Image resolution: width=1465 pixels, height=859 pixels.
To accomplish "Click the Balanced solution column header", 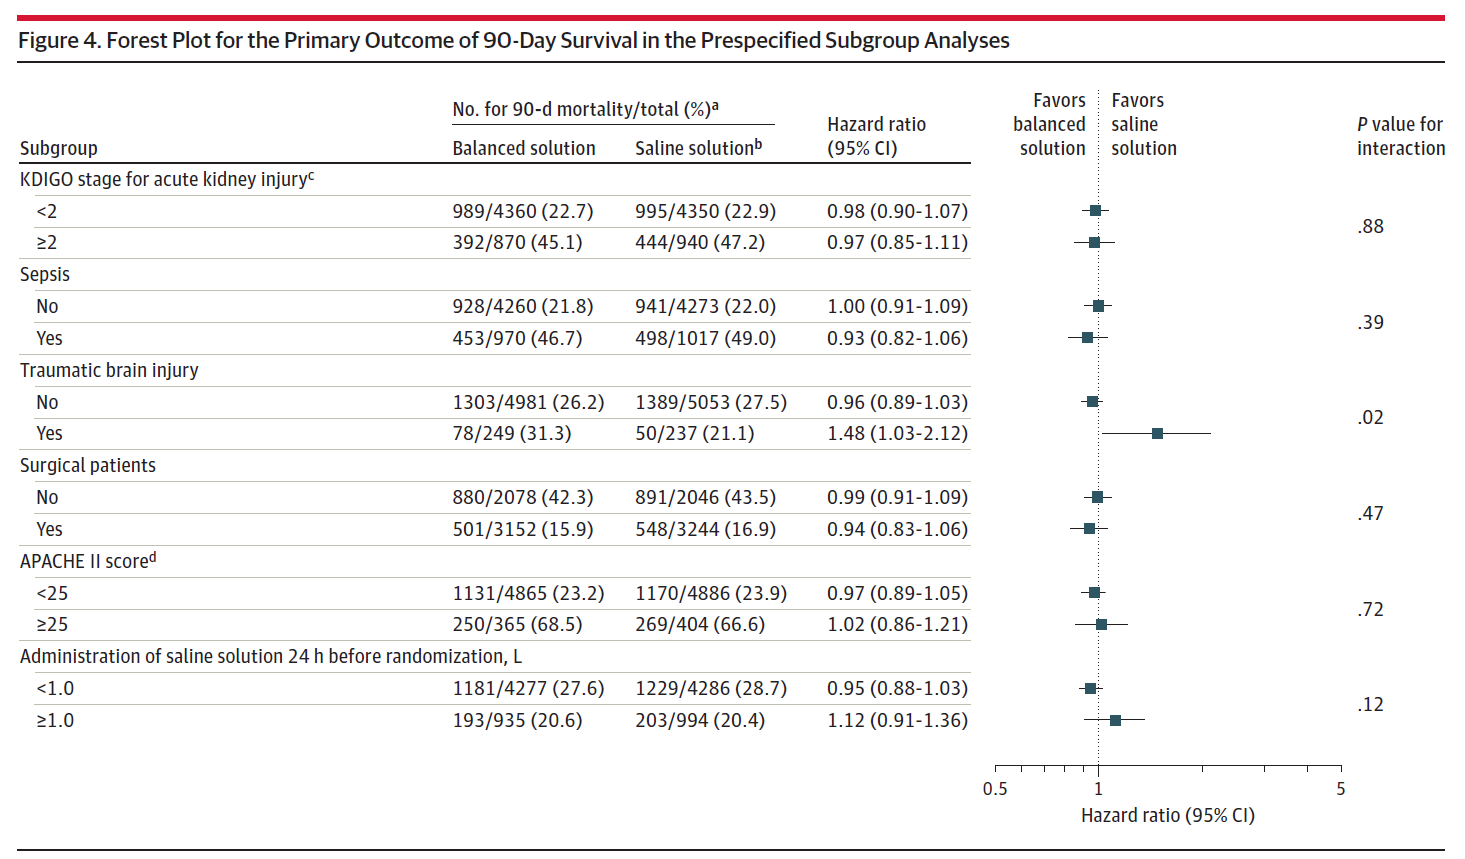I will [523, 149].
